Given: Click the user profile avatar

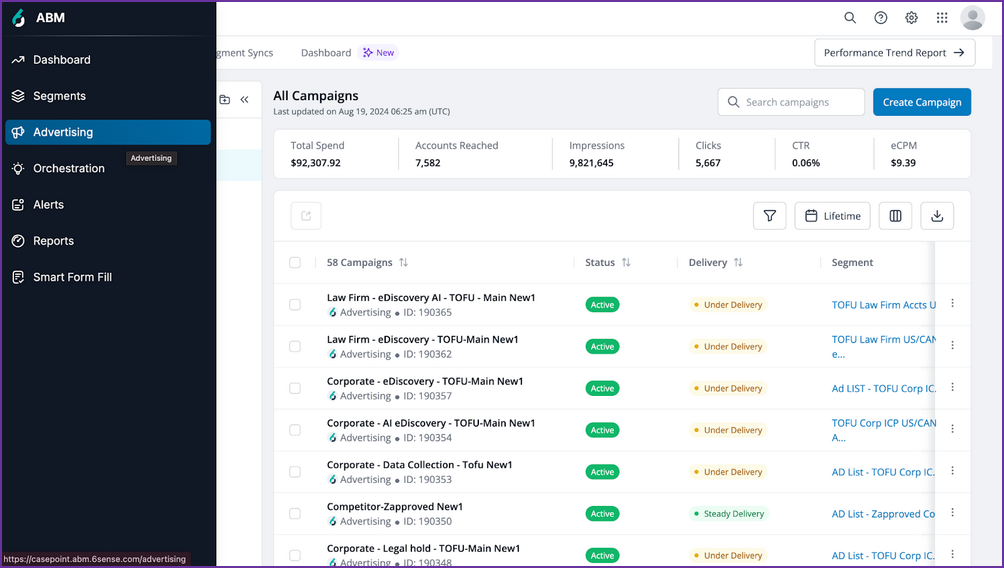Looking at the screenshot, I should [972, 18].
